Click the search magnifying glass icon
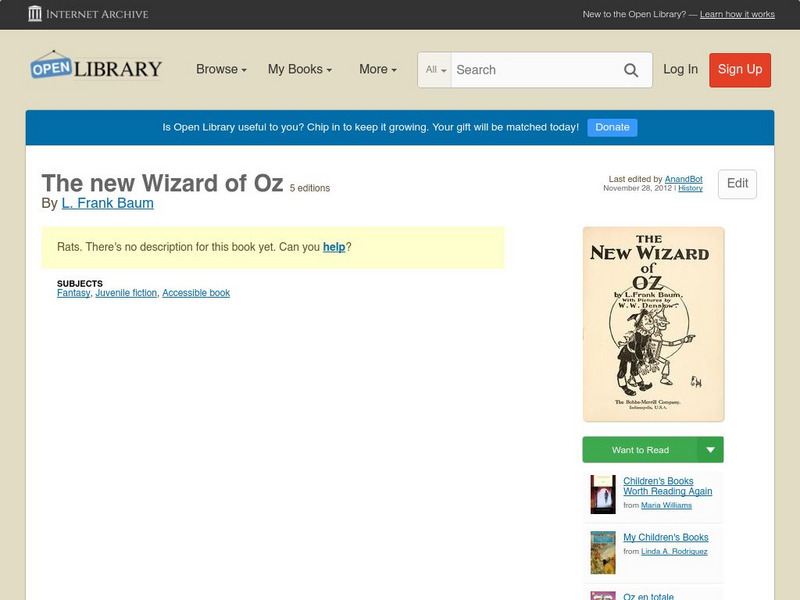Screen dimensions: 800x600 pos(631,70)
